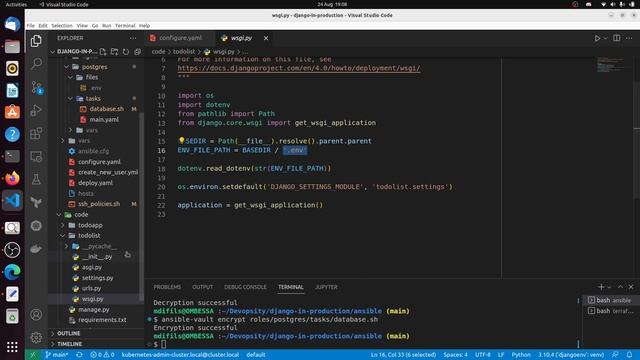
Task: Follow the docs.djangoproject.com wsgi link
Action: (x=298, y=68)
